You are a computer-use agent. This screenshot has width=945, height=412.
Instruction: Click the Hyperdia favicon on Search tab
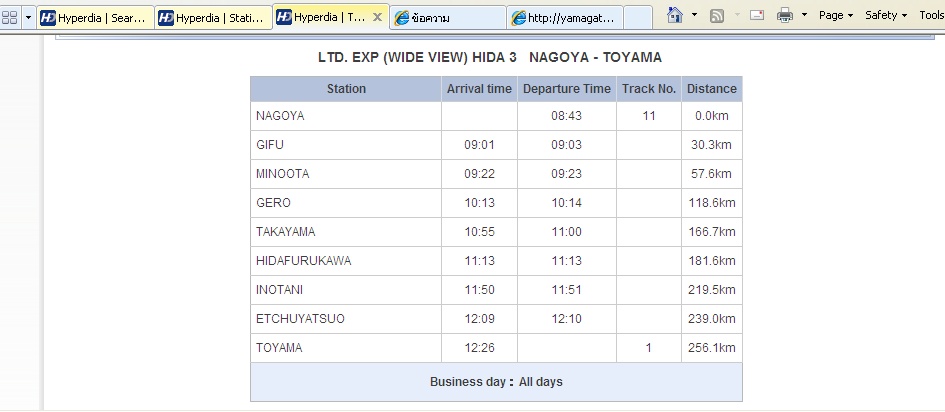tap(48, 18)
